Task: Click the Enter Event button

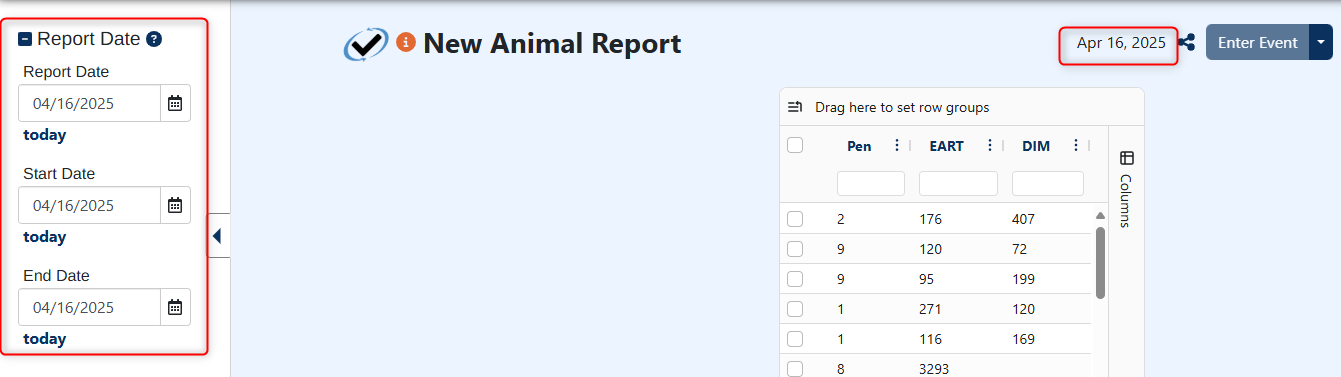Action: [1257, 42]
